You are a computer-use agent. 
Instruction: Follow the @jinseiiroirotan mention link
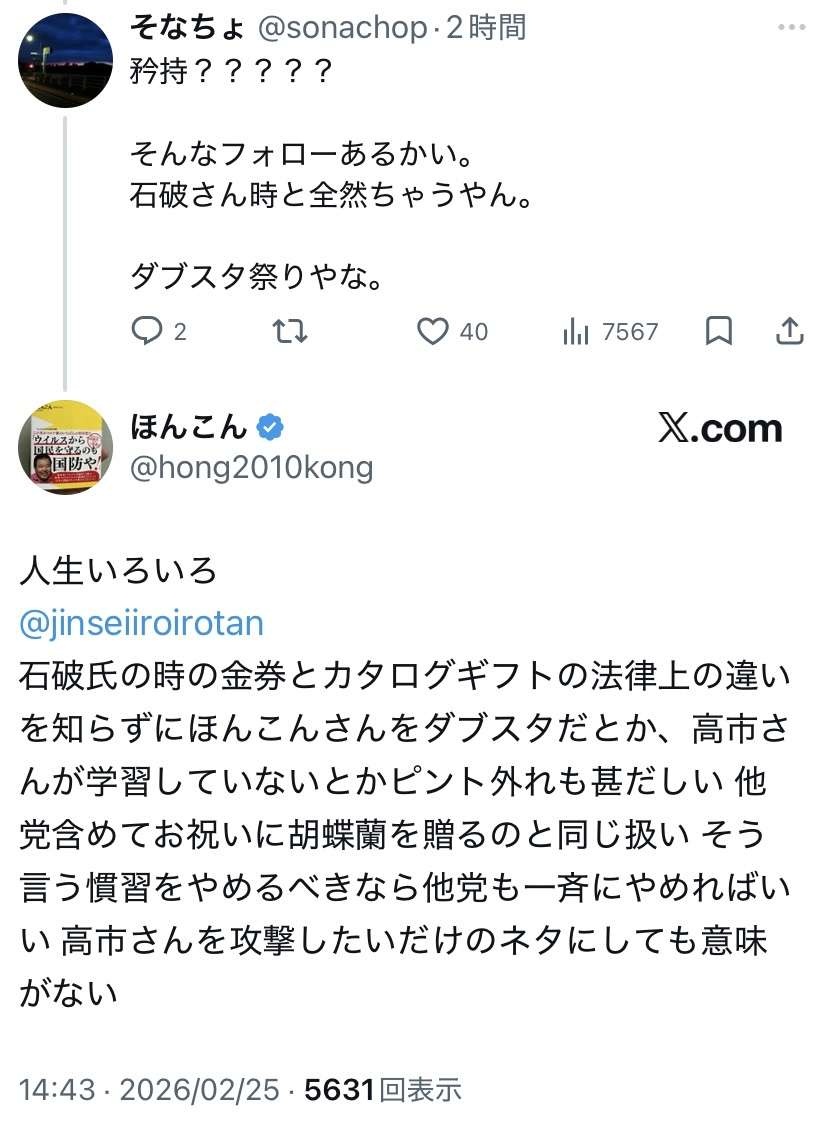point(141,623)
